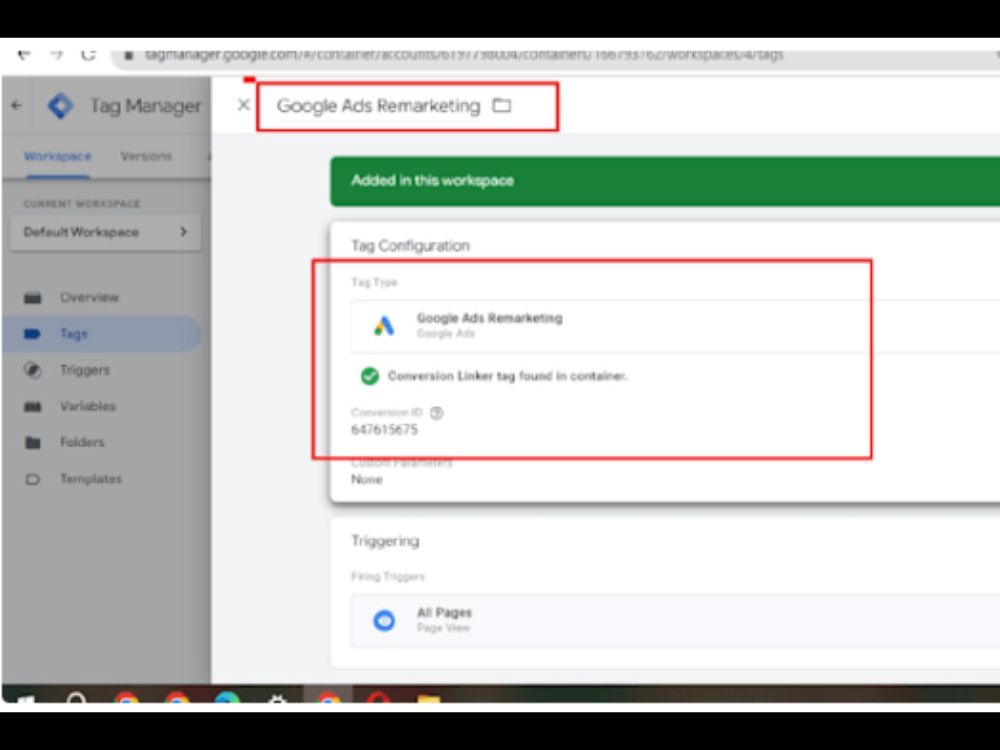Select the Google Ads Remarketing tag type row
This screenshot has height=750, width=1000.
tap(675, 326)
